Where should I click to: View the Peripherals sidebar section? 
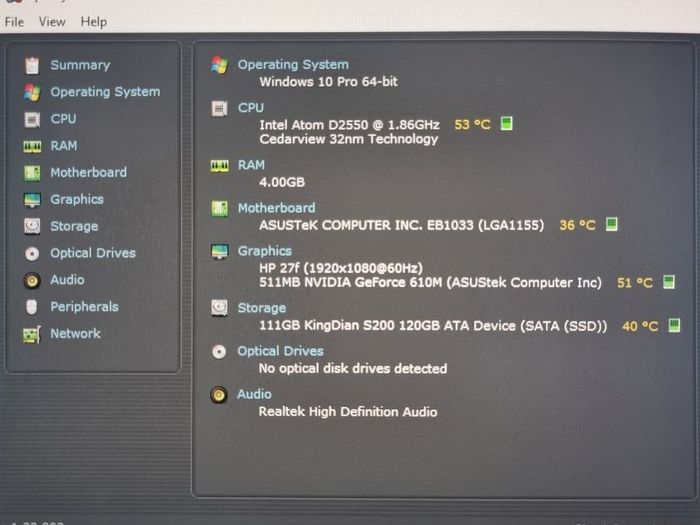[84, 307]
